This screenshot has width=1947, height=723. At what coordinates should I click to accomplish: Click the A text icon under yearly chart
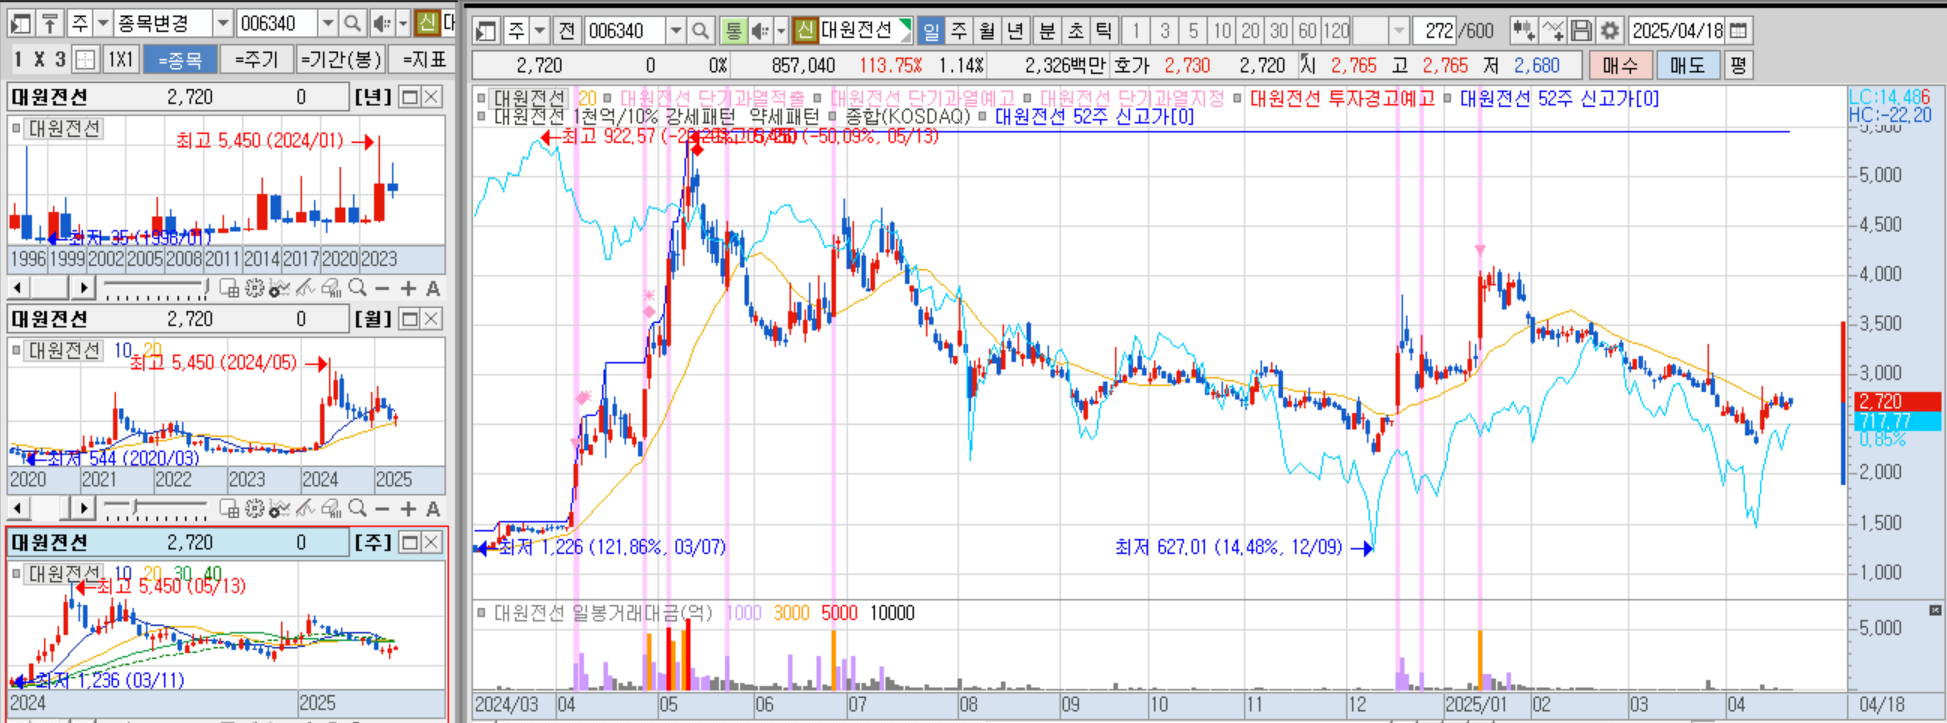433,288
